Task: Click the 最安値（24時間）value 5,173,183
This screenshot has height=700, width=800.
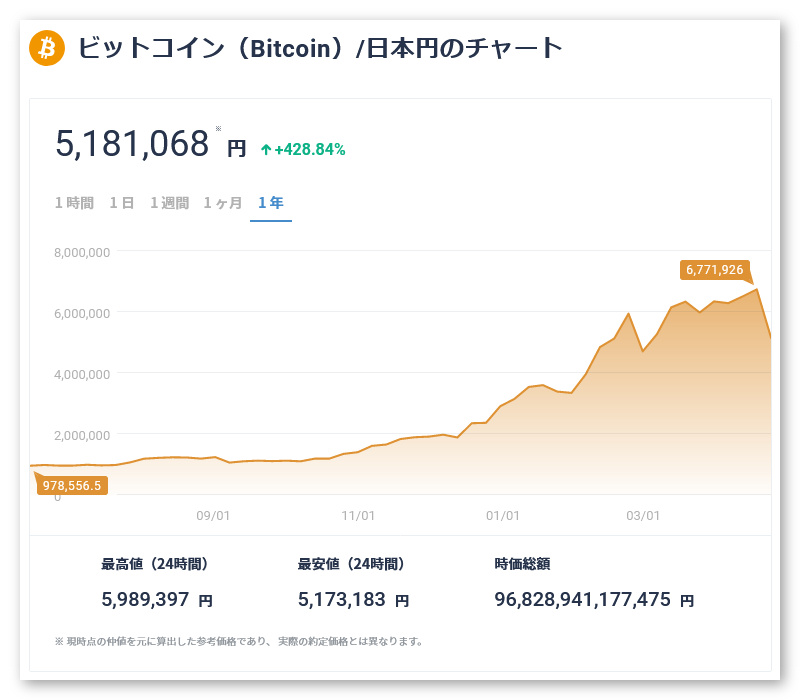Action: click(x=344, y=600)
